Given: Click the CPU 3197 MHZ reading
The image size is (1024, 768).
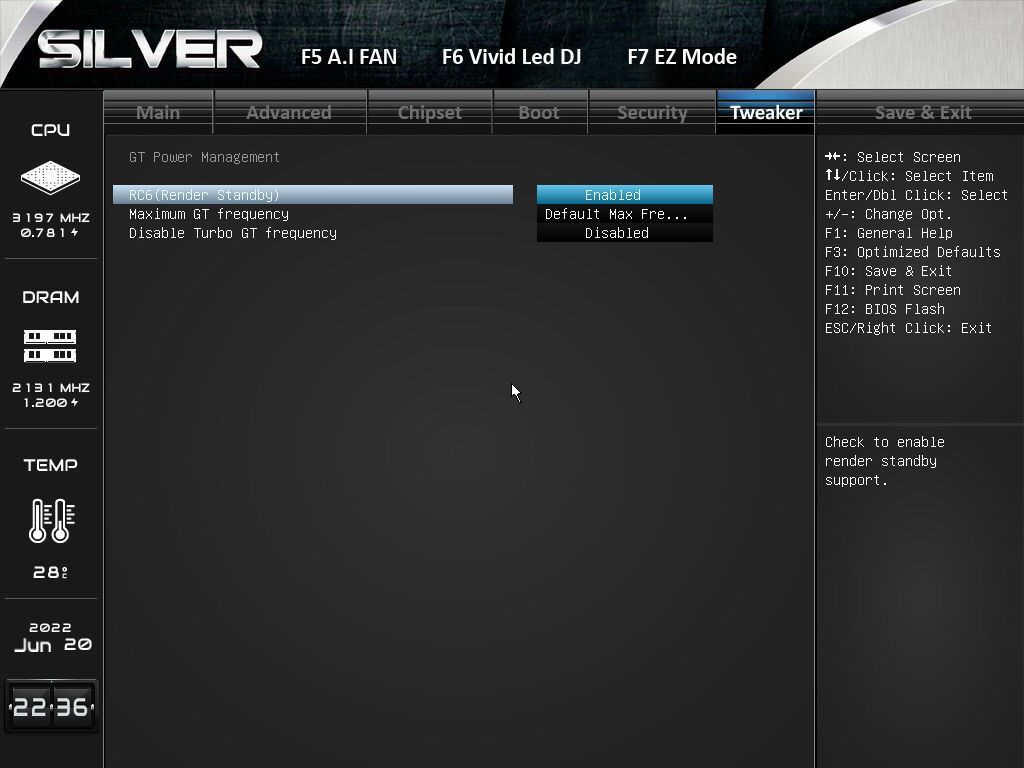Looking at the screenshot, I should 50,217.
